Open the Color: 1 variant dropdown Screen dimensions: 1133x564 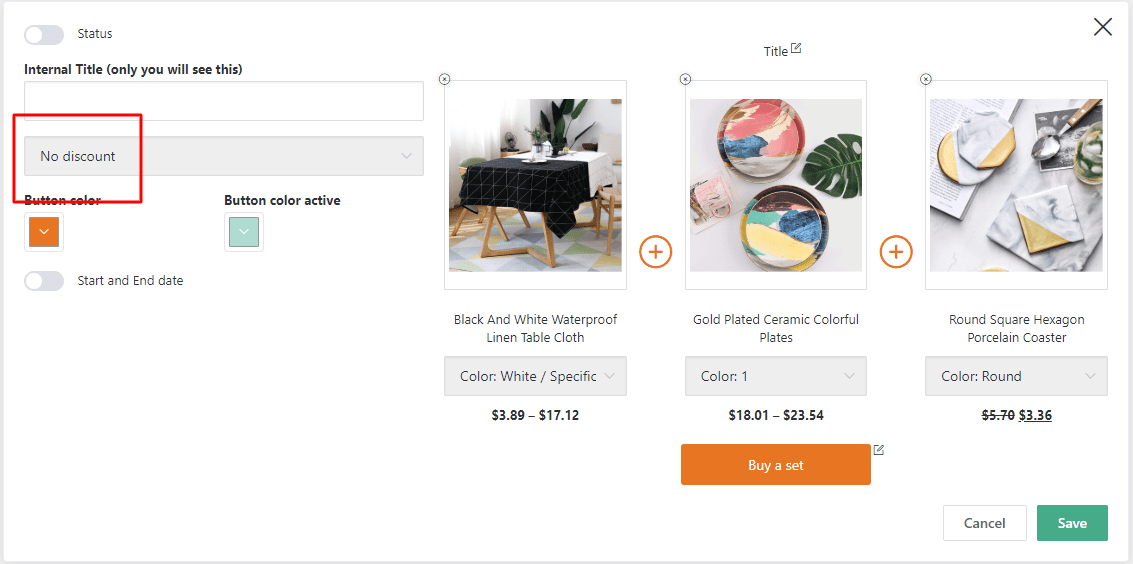(x=776, y=376)
